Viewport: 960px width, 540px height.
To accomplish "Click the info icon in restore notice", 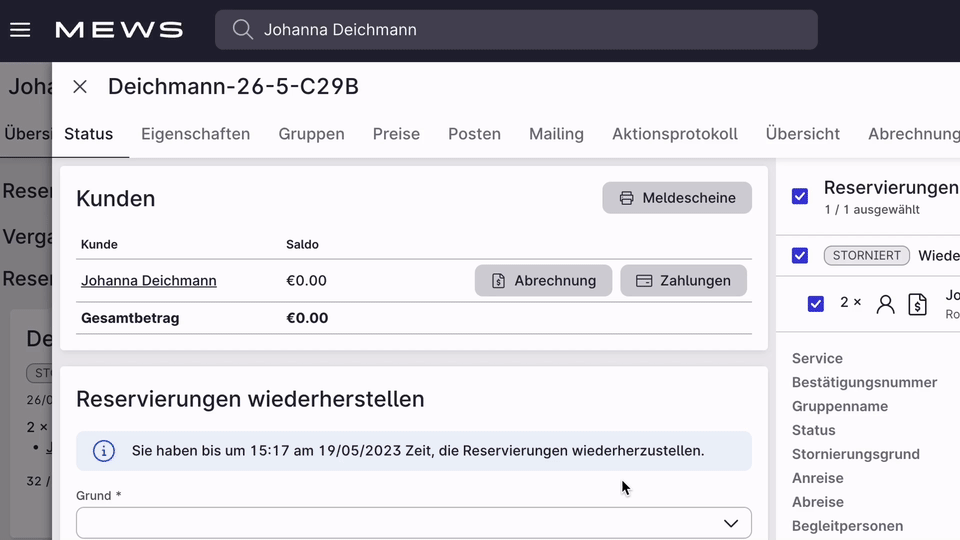I will [x=103, y=451].
